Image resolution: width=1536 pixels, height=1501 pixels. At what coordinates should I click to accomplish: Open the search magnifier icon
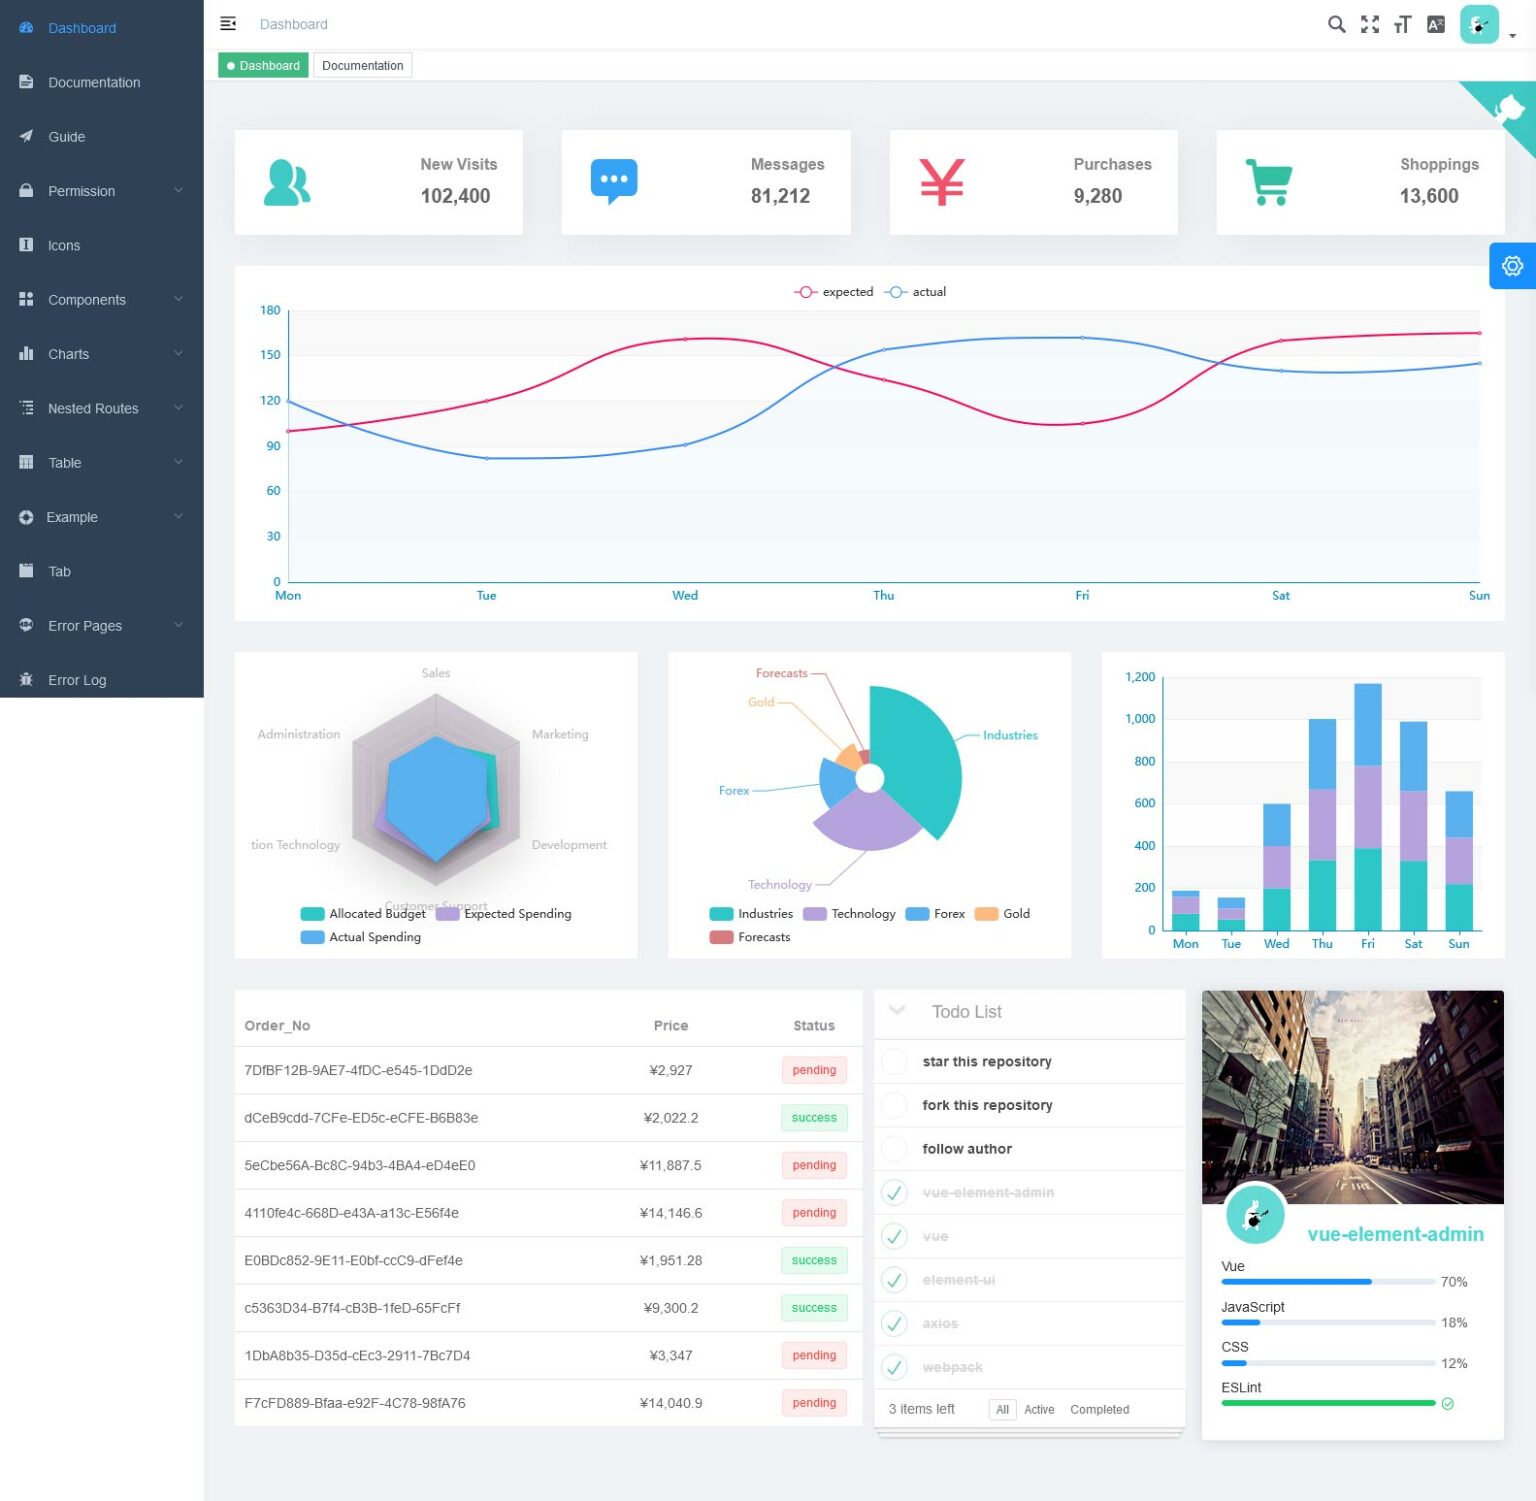[x=1336, y=24]
